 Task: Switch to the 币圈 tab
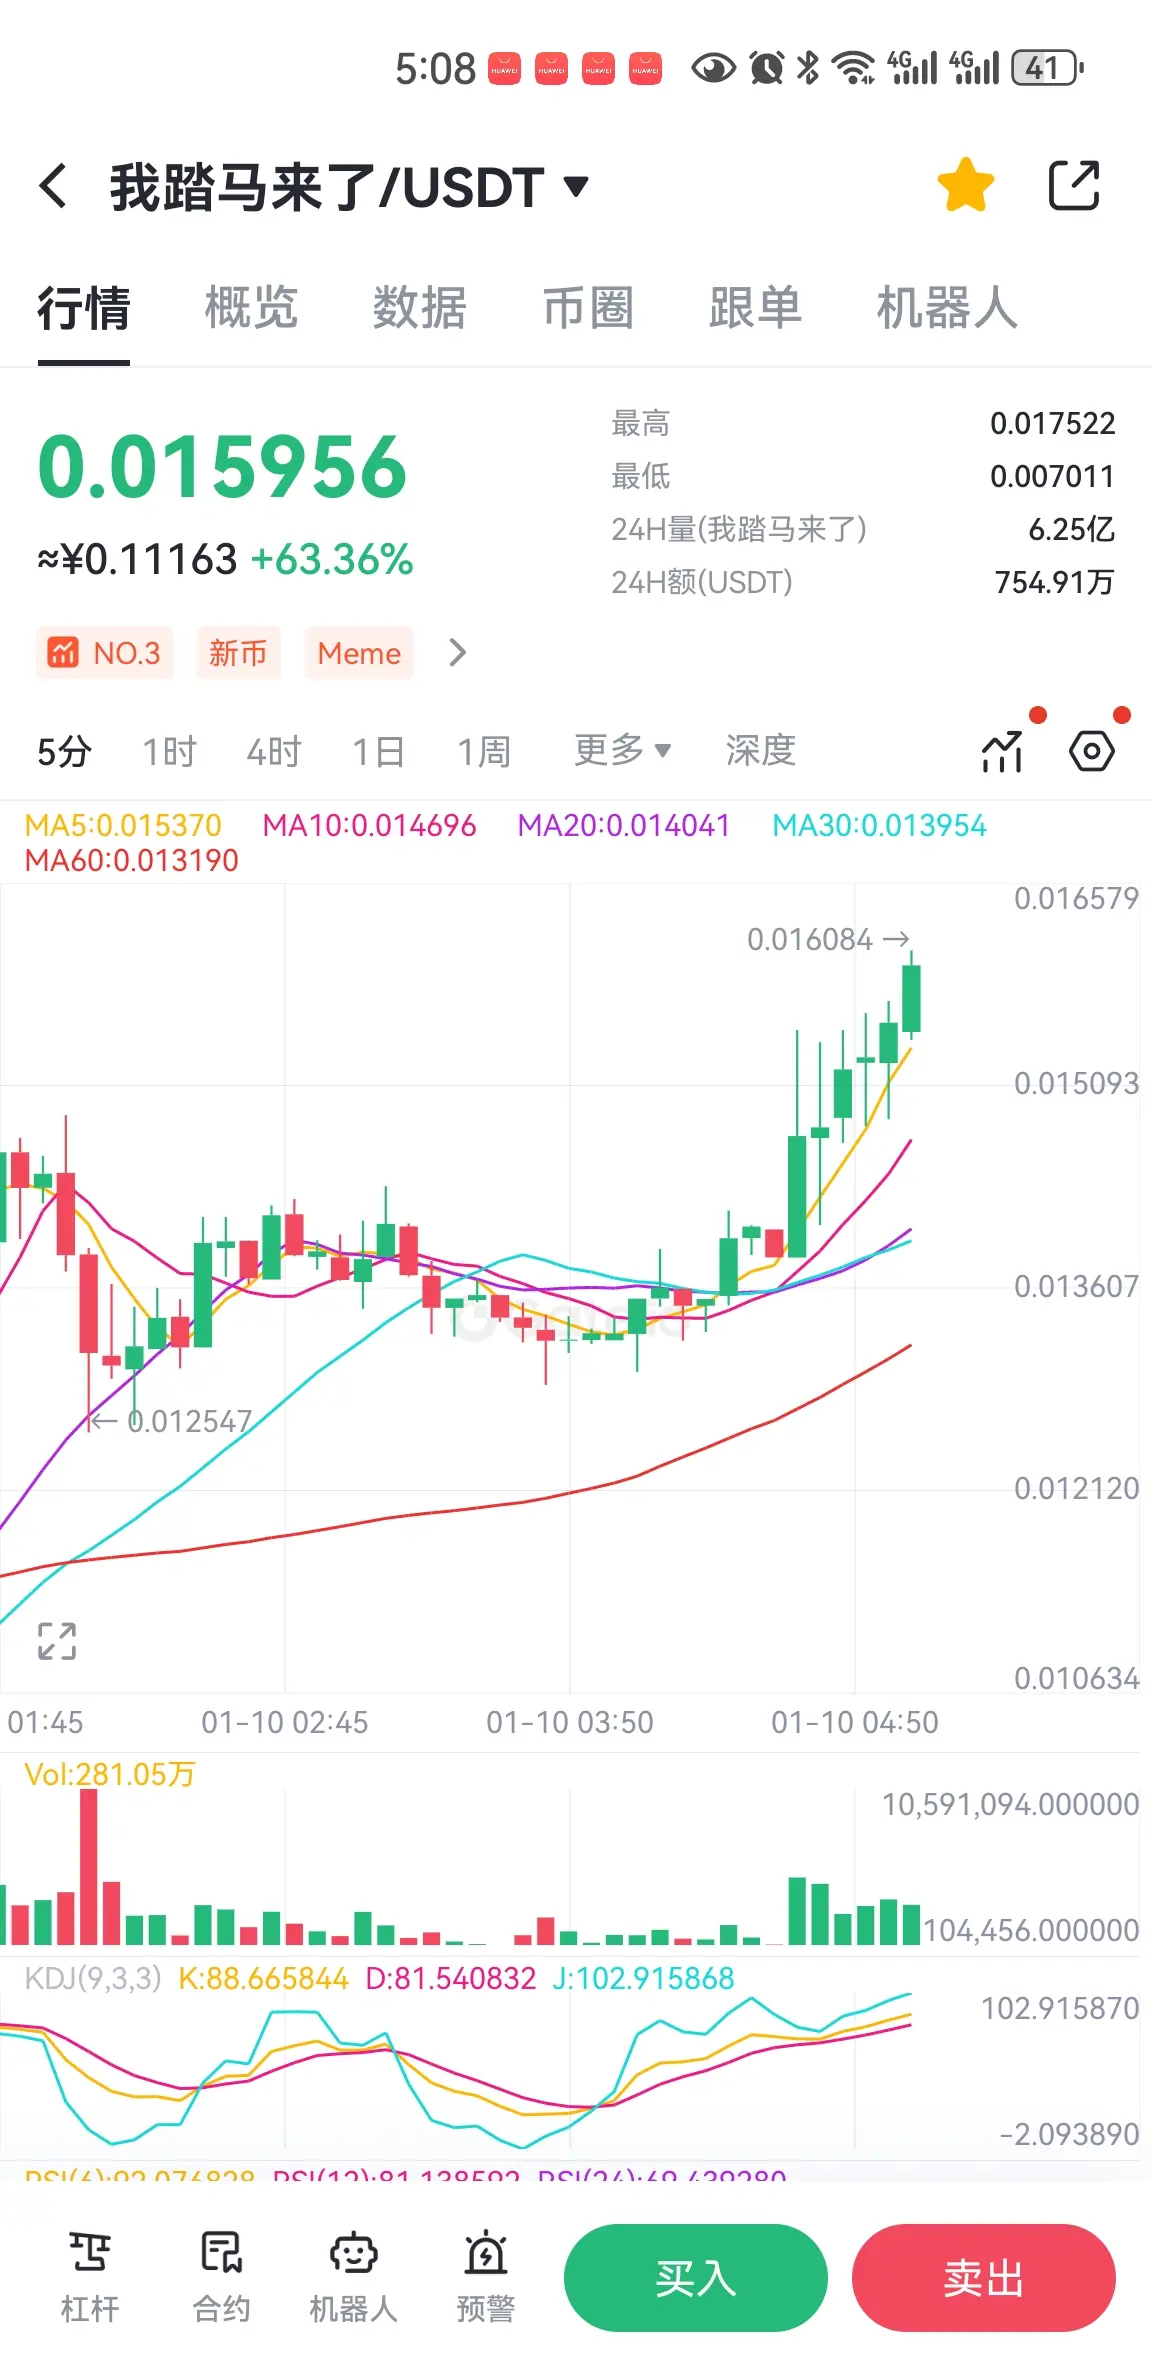click(x=588, y=308)
